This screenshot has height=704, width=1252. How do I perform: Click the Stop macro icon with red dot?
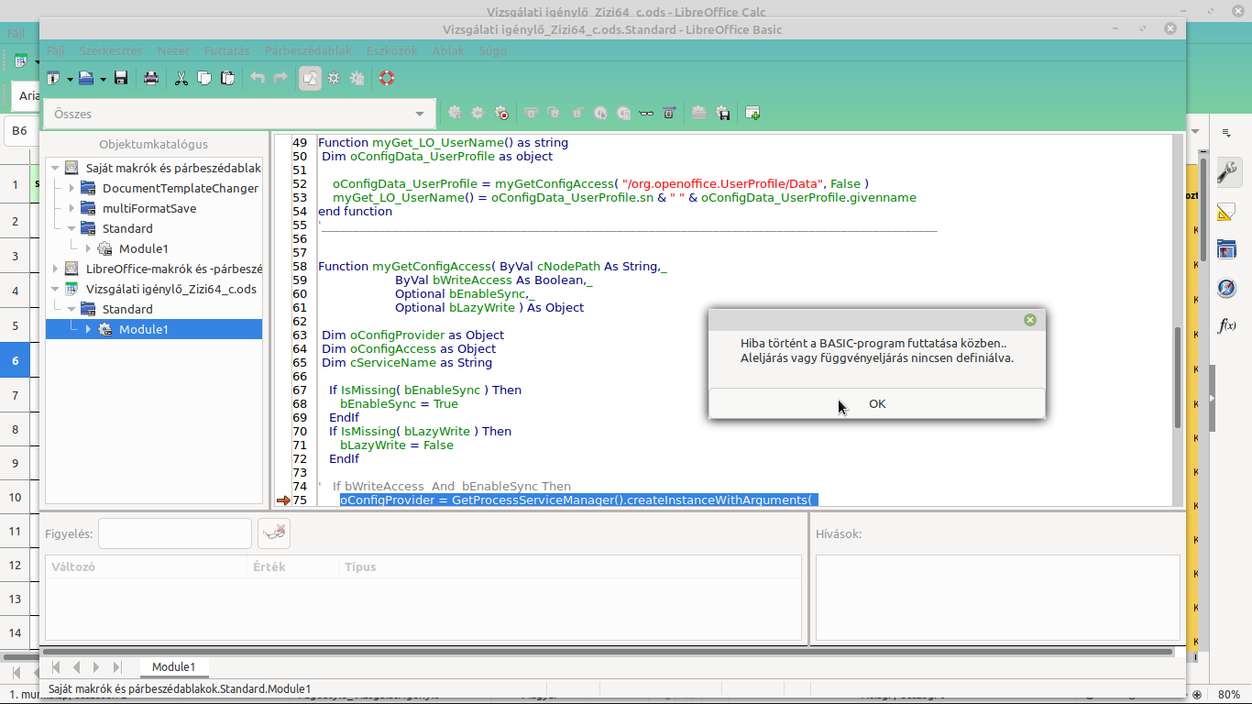(x=501, y=114)
